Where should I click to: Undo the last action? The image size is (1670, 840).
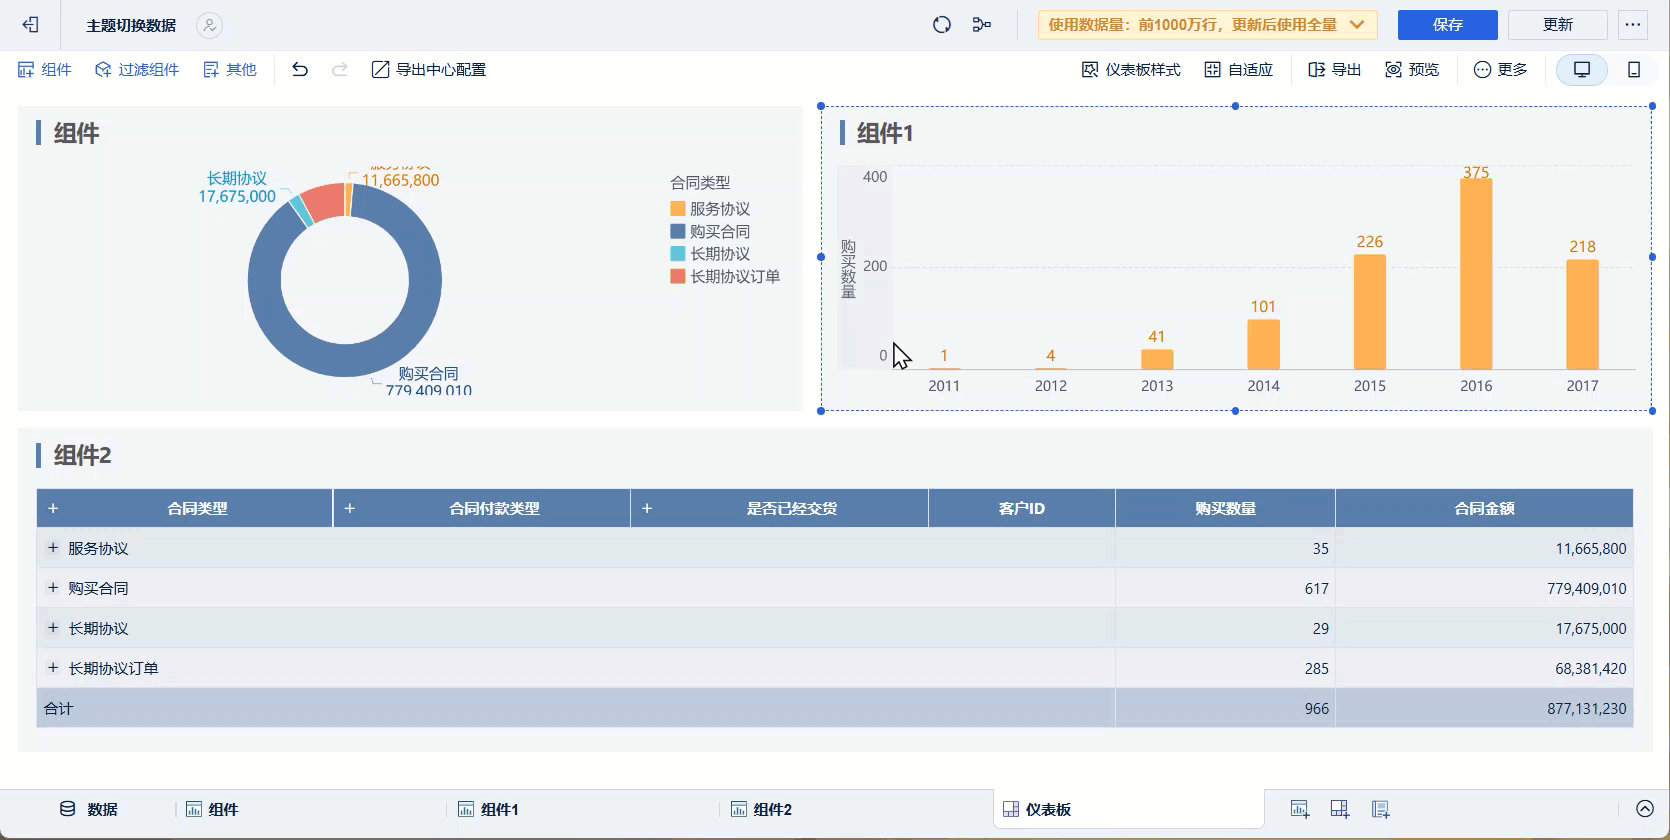[x=300, y=70]
